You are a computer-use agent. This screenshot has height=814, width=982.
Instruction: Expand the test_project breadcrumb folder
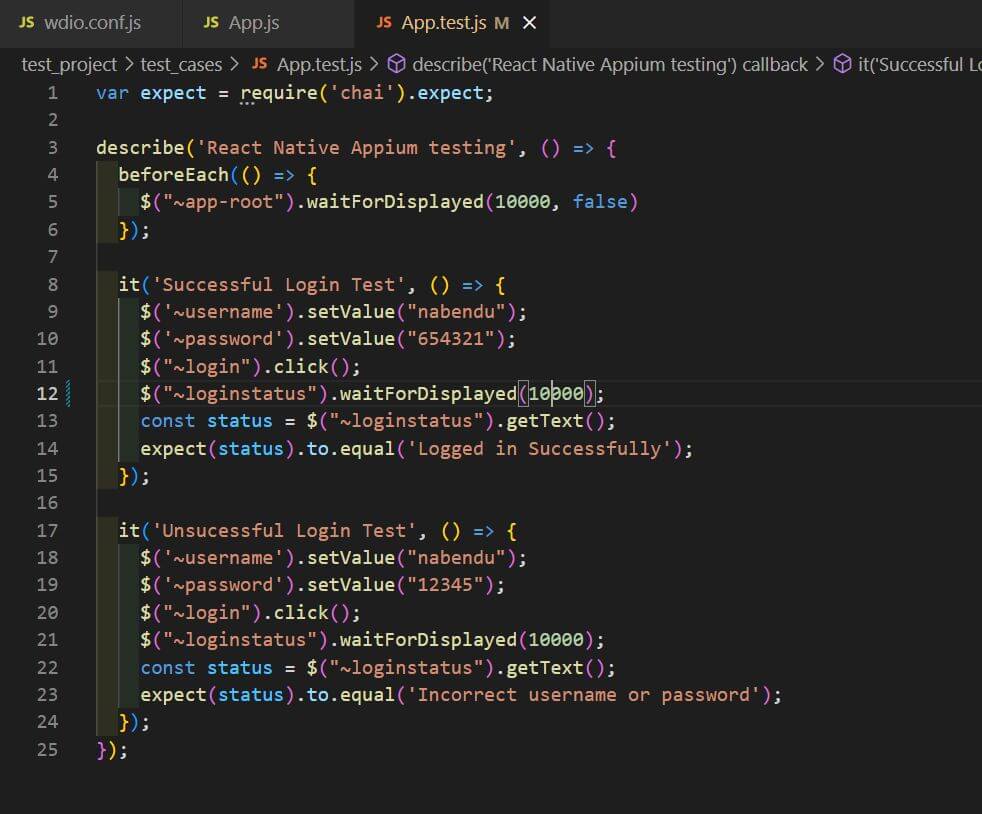pos(69,64)
